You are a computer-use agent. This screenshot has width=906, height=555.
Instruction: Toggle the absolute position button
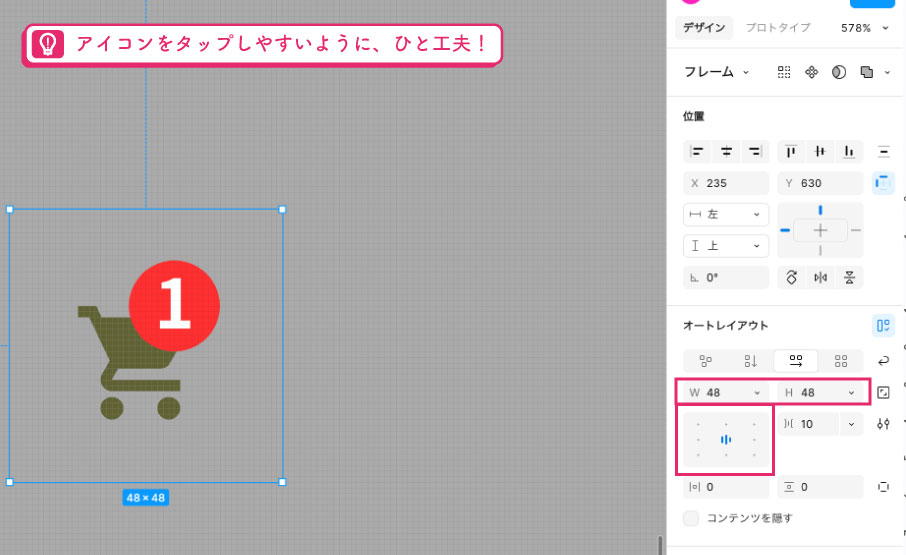click(x=883, y=183)
